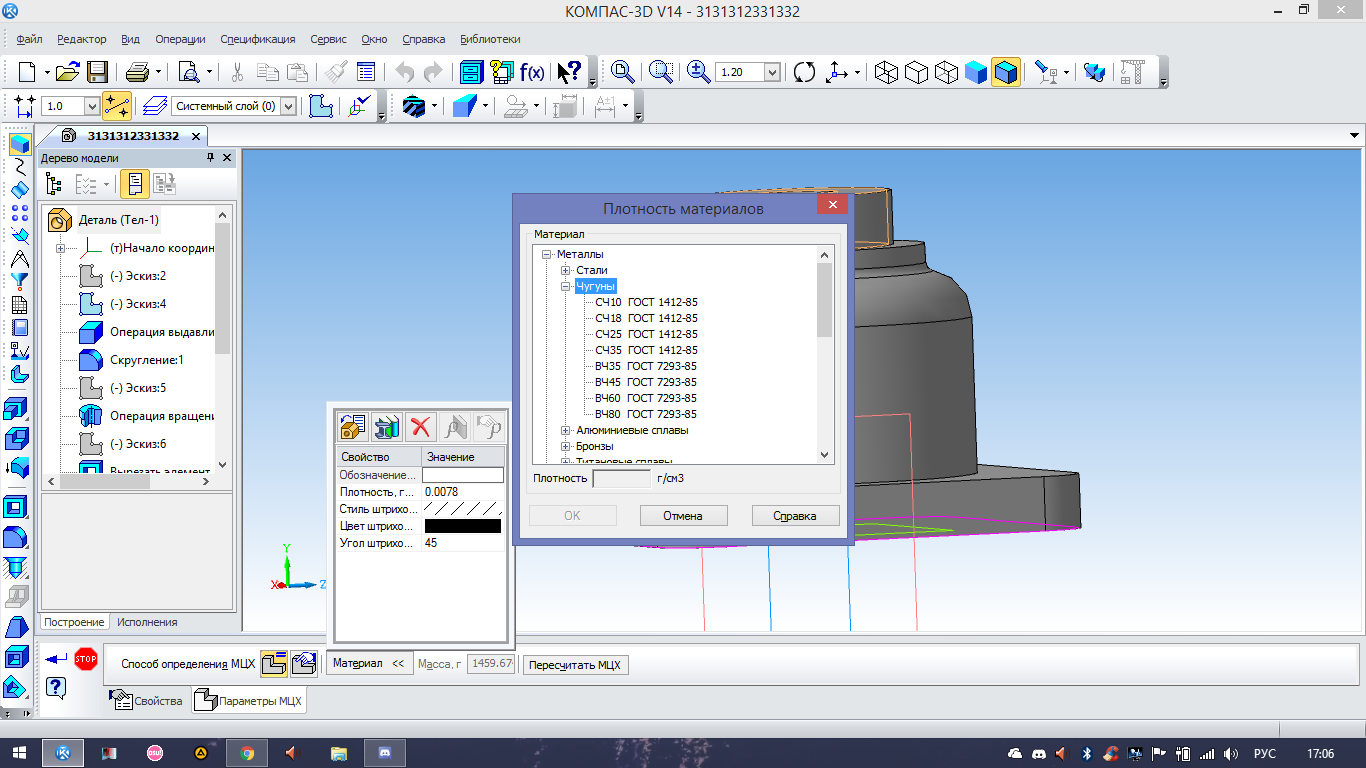Switch to shaded display without edges
Screen dimensions: 1366x768
tap(976, 72)
